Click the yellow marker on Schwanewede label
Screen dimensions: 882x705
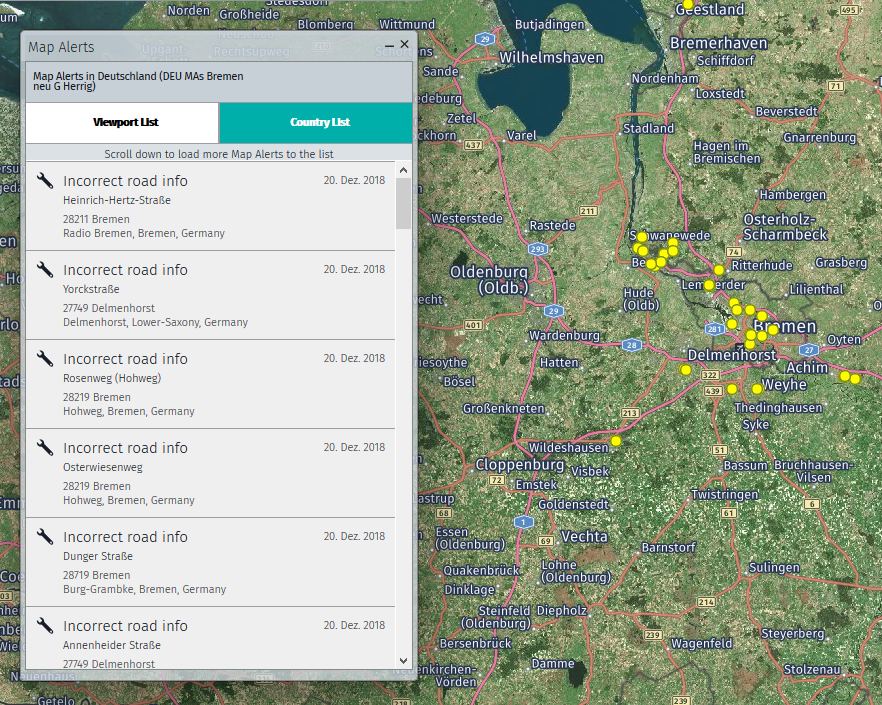[x=642, y=237]
